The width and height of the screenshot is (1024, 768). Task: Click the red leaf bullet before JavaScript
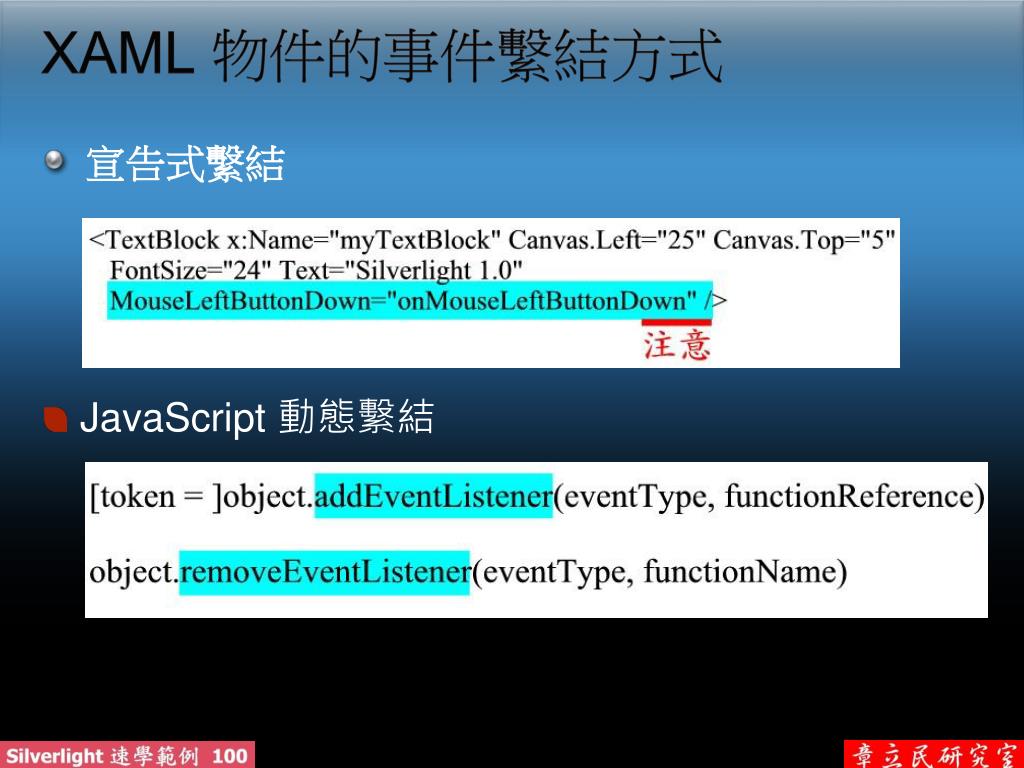pyautogui.click(x=56, y=419)
